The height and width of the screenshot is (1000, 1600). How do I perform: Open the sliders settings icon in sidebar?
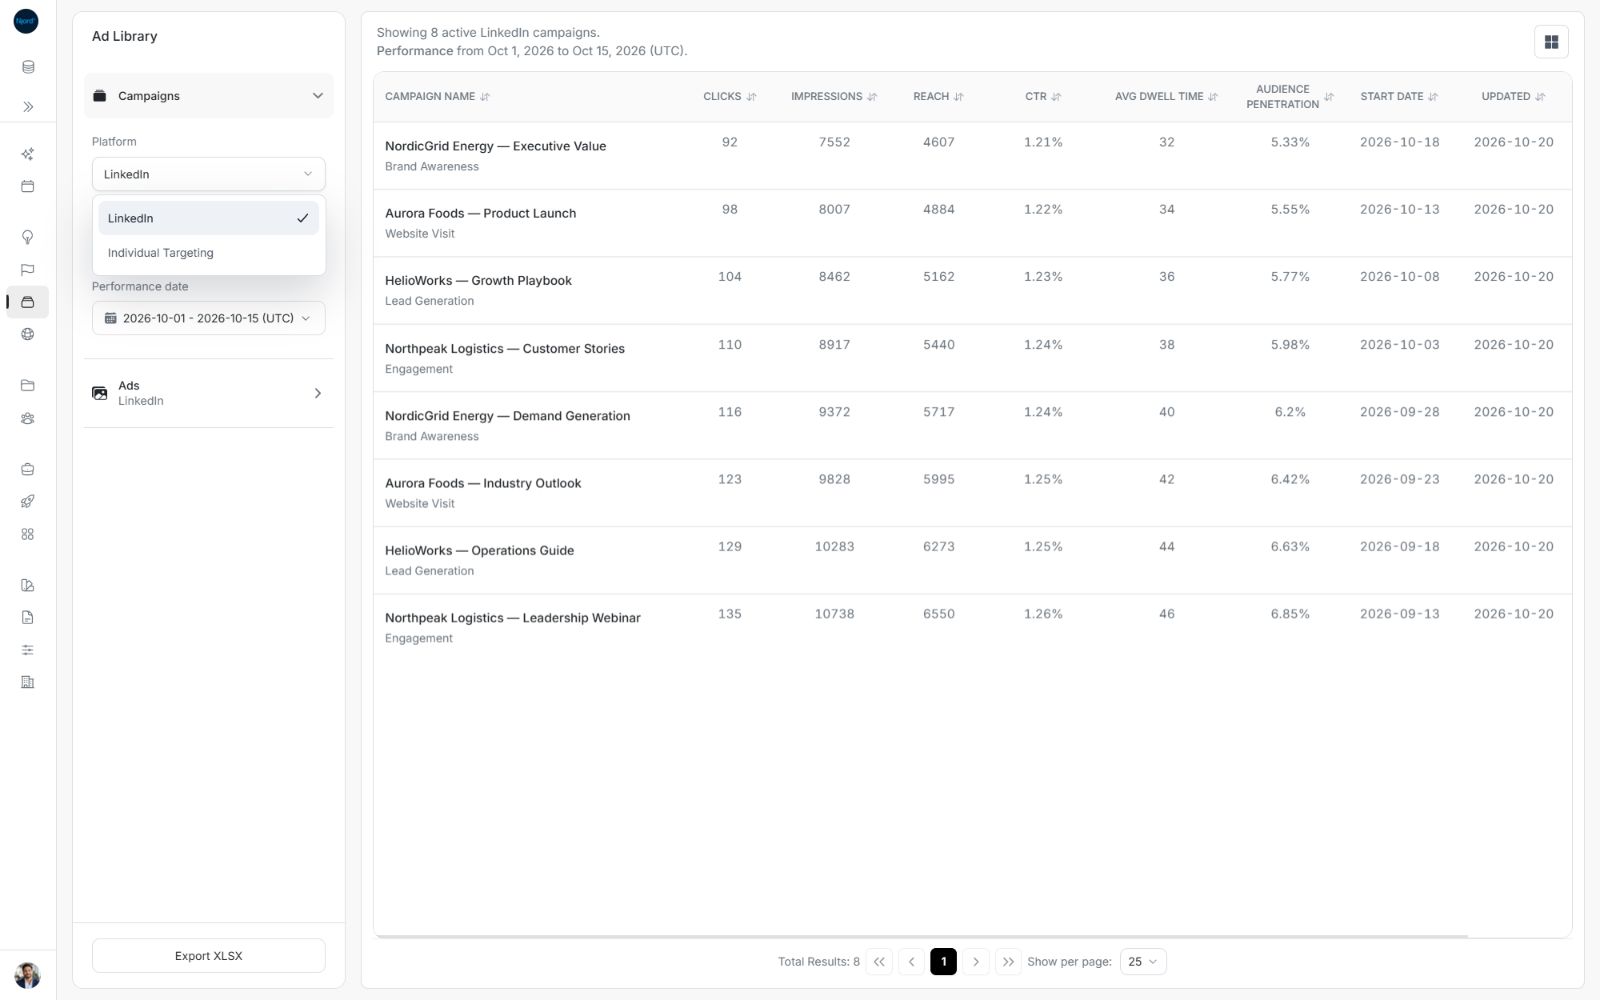click(x=28, y=650)
